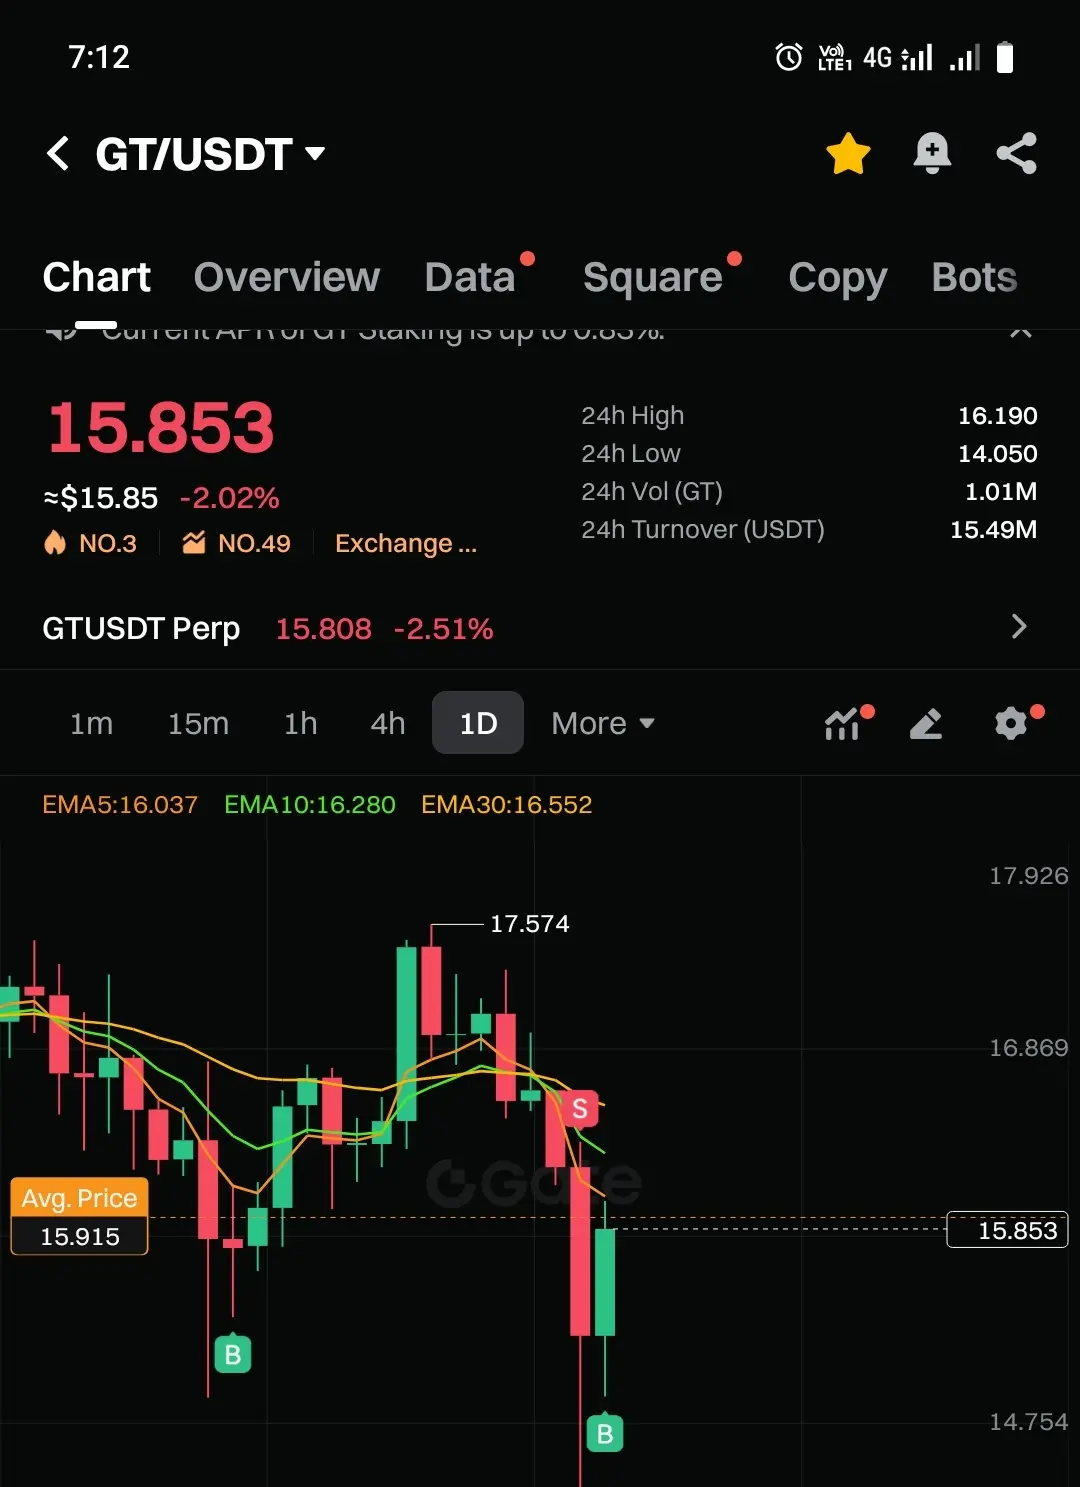Tap the 24h Turnover value 15.49M
The image size is (1080, 1487).
pyautogui.click(x=993, y=529)
